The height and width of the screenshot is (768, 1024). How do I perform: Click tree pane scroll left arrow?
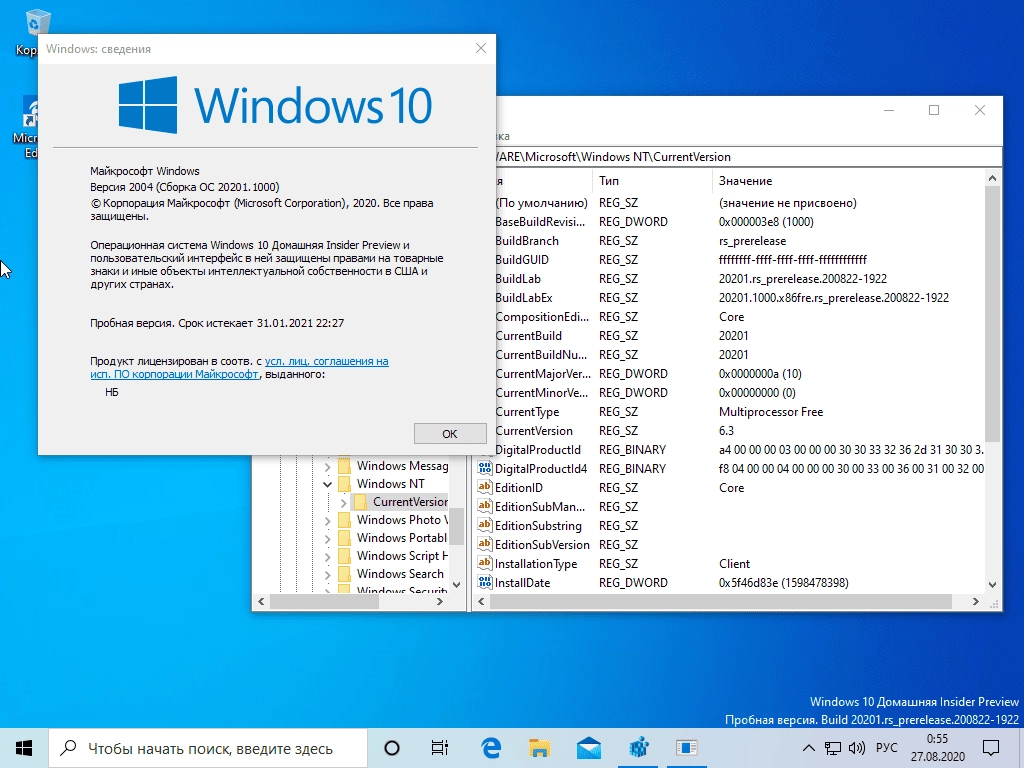(261, 601)
